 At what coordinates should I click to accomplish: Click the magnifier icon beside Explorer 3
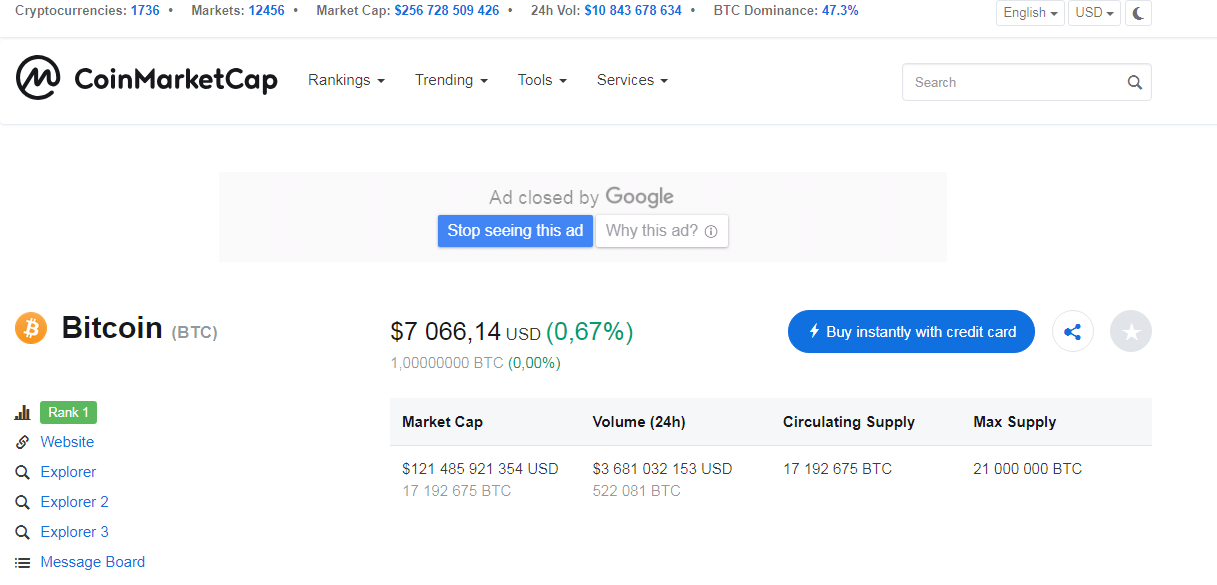tap(23, 532)
